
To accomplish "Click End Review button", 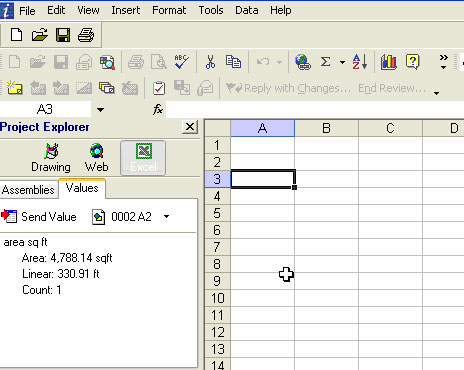I will pyautogui.click(x=392, y=88).
